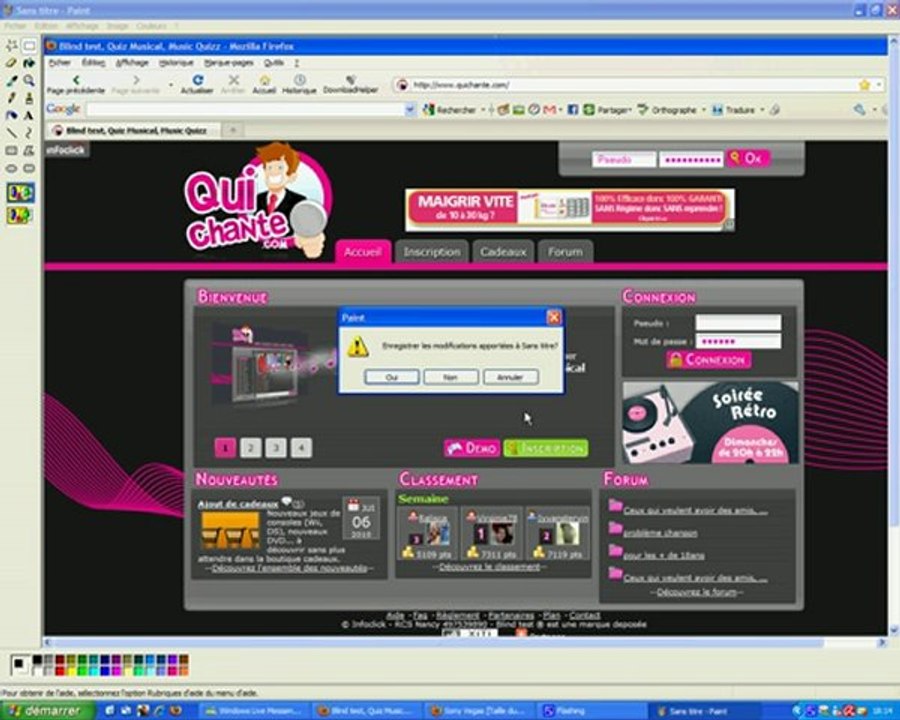Click the green Inscription button
900x720 pixels.
(546, 448)
